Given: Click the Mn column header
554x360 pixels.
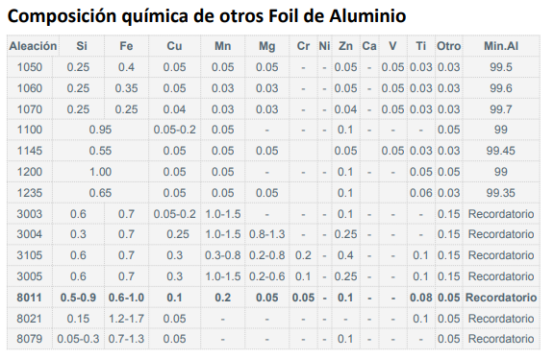Looking at the screenshot, I should (223, 46).
